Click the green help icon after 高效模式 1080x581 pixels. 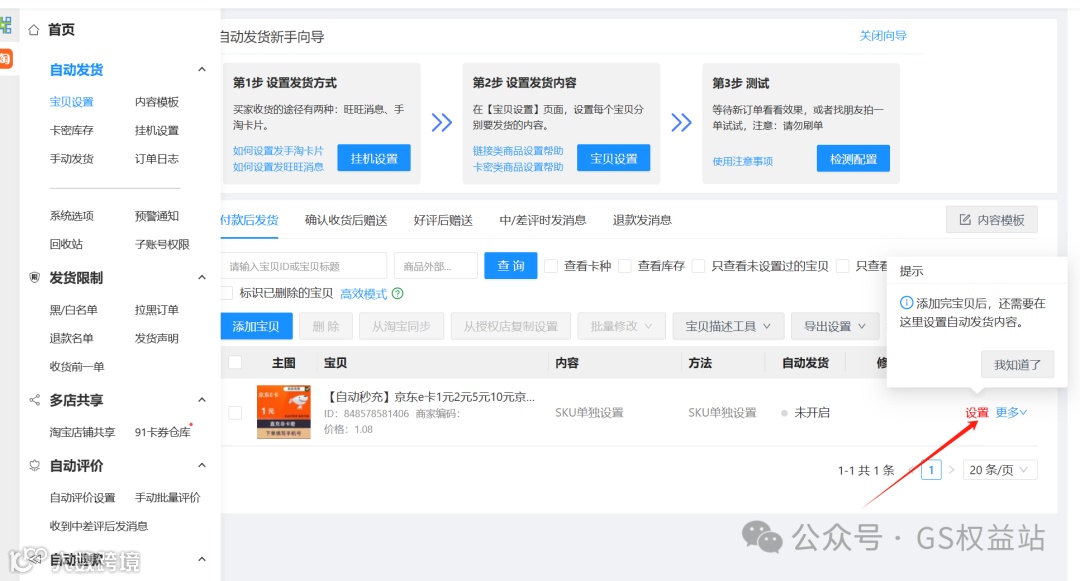(x=397, y=293)
